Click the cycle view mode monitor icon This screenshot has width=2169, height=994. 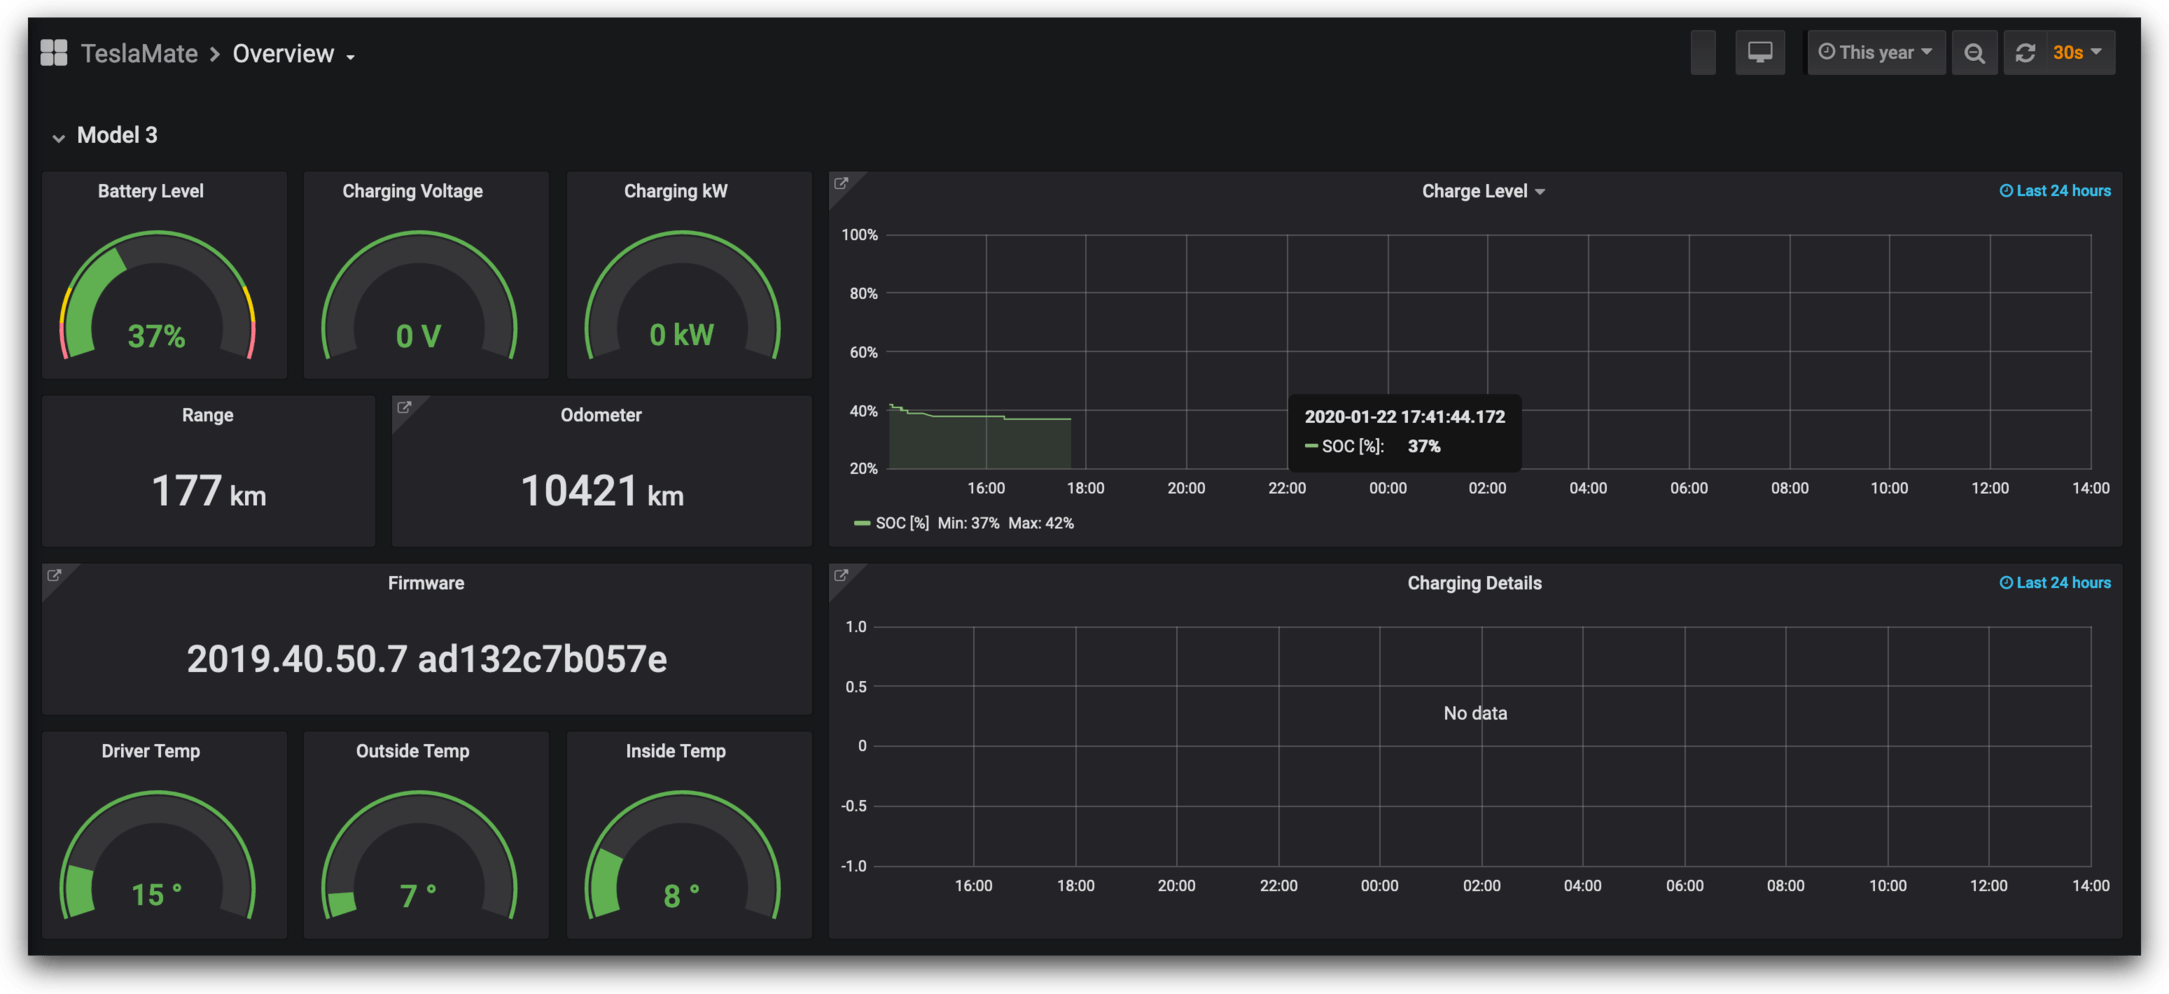[1760, 52]
